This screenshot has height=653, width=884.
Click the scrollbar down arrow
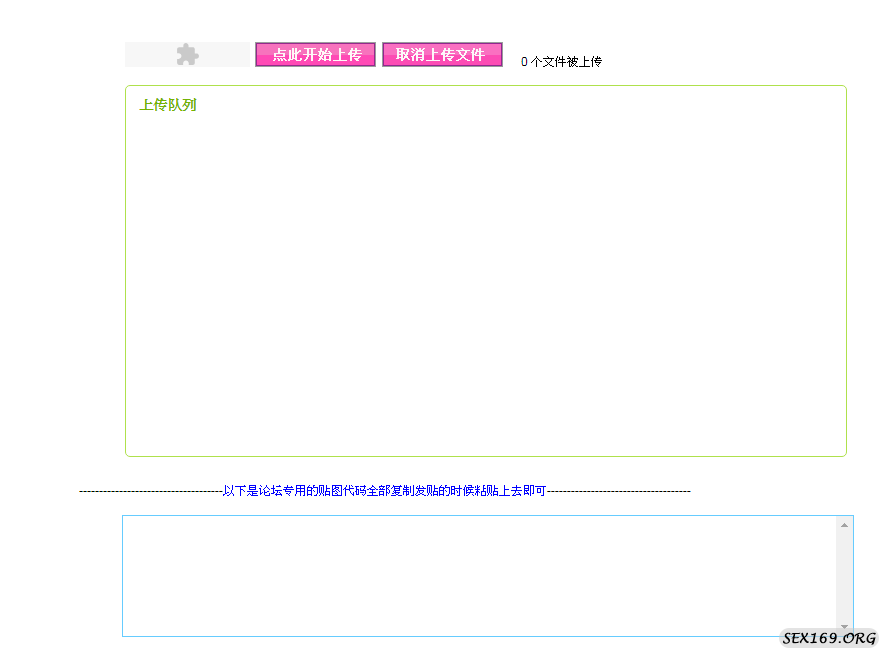(845, 625)
